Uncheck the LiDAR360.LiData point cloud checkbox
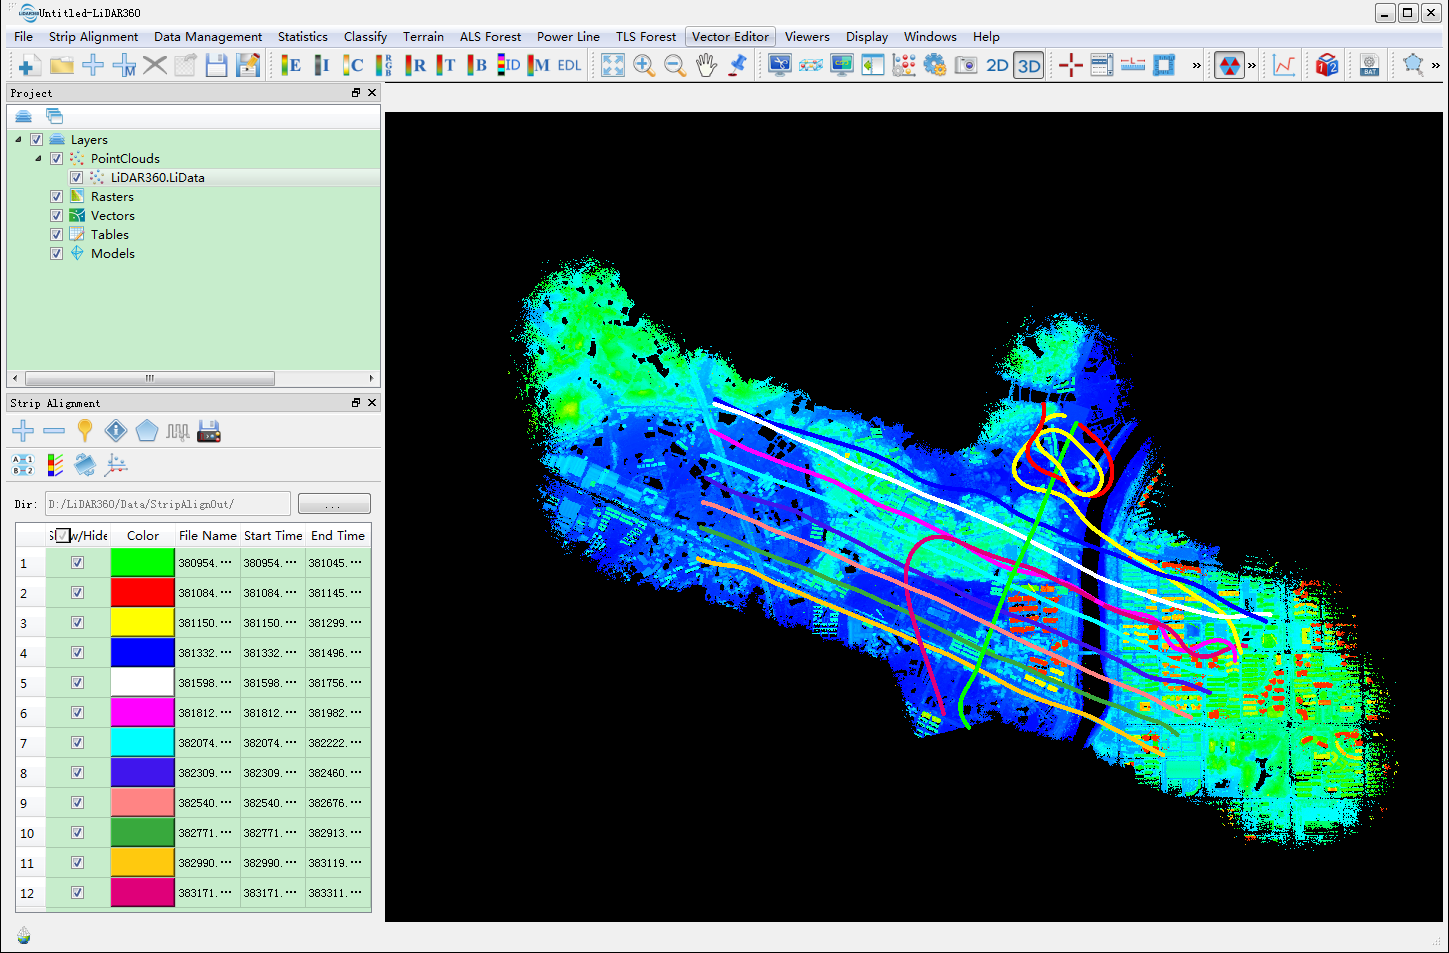The height and width of the screenshot is (953, 1449). (77, 178)
